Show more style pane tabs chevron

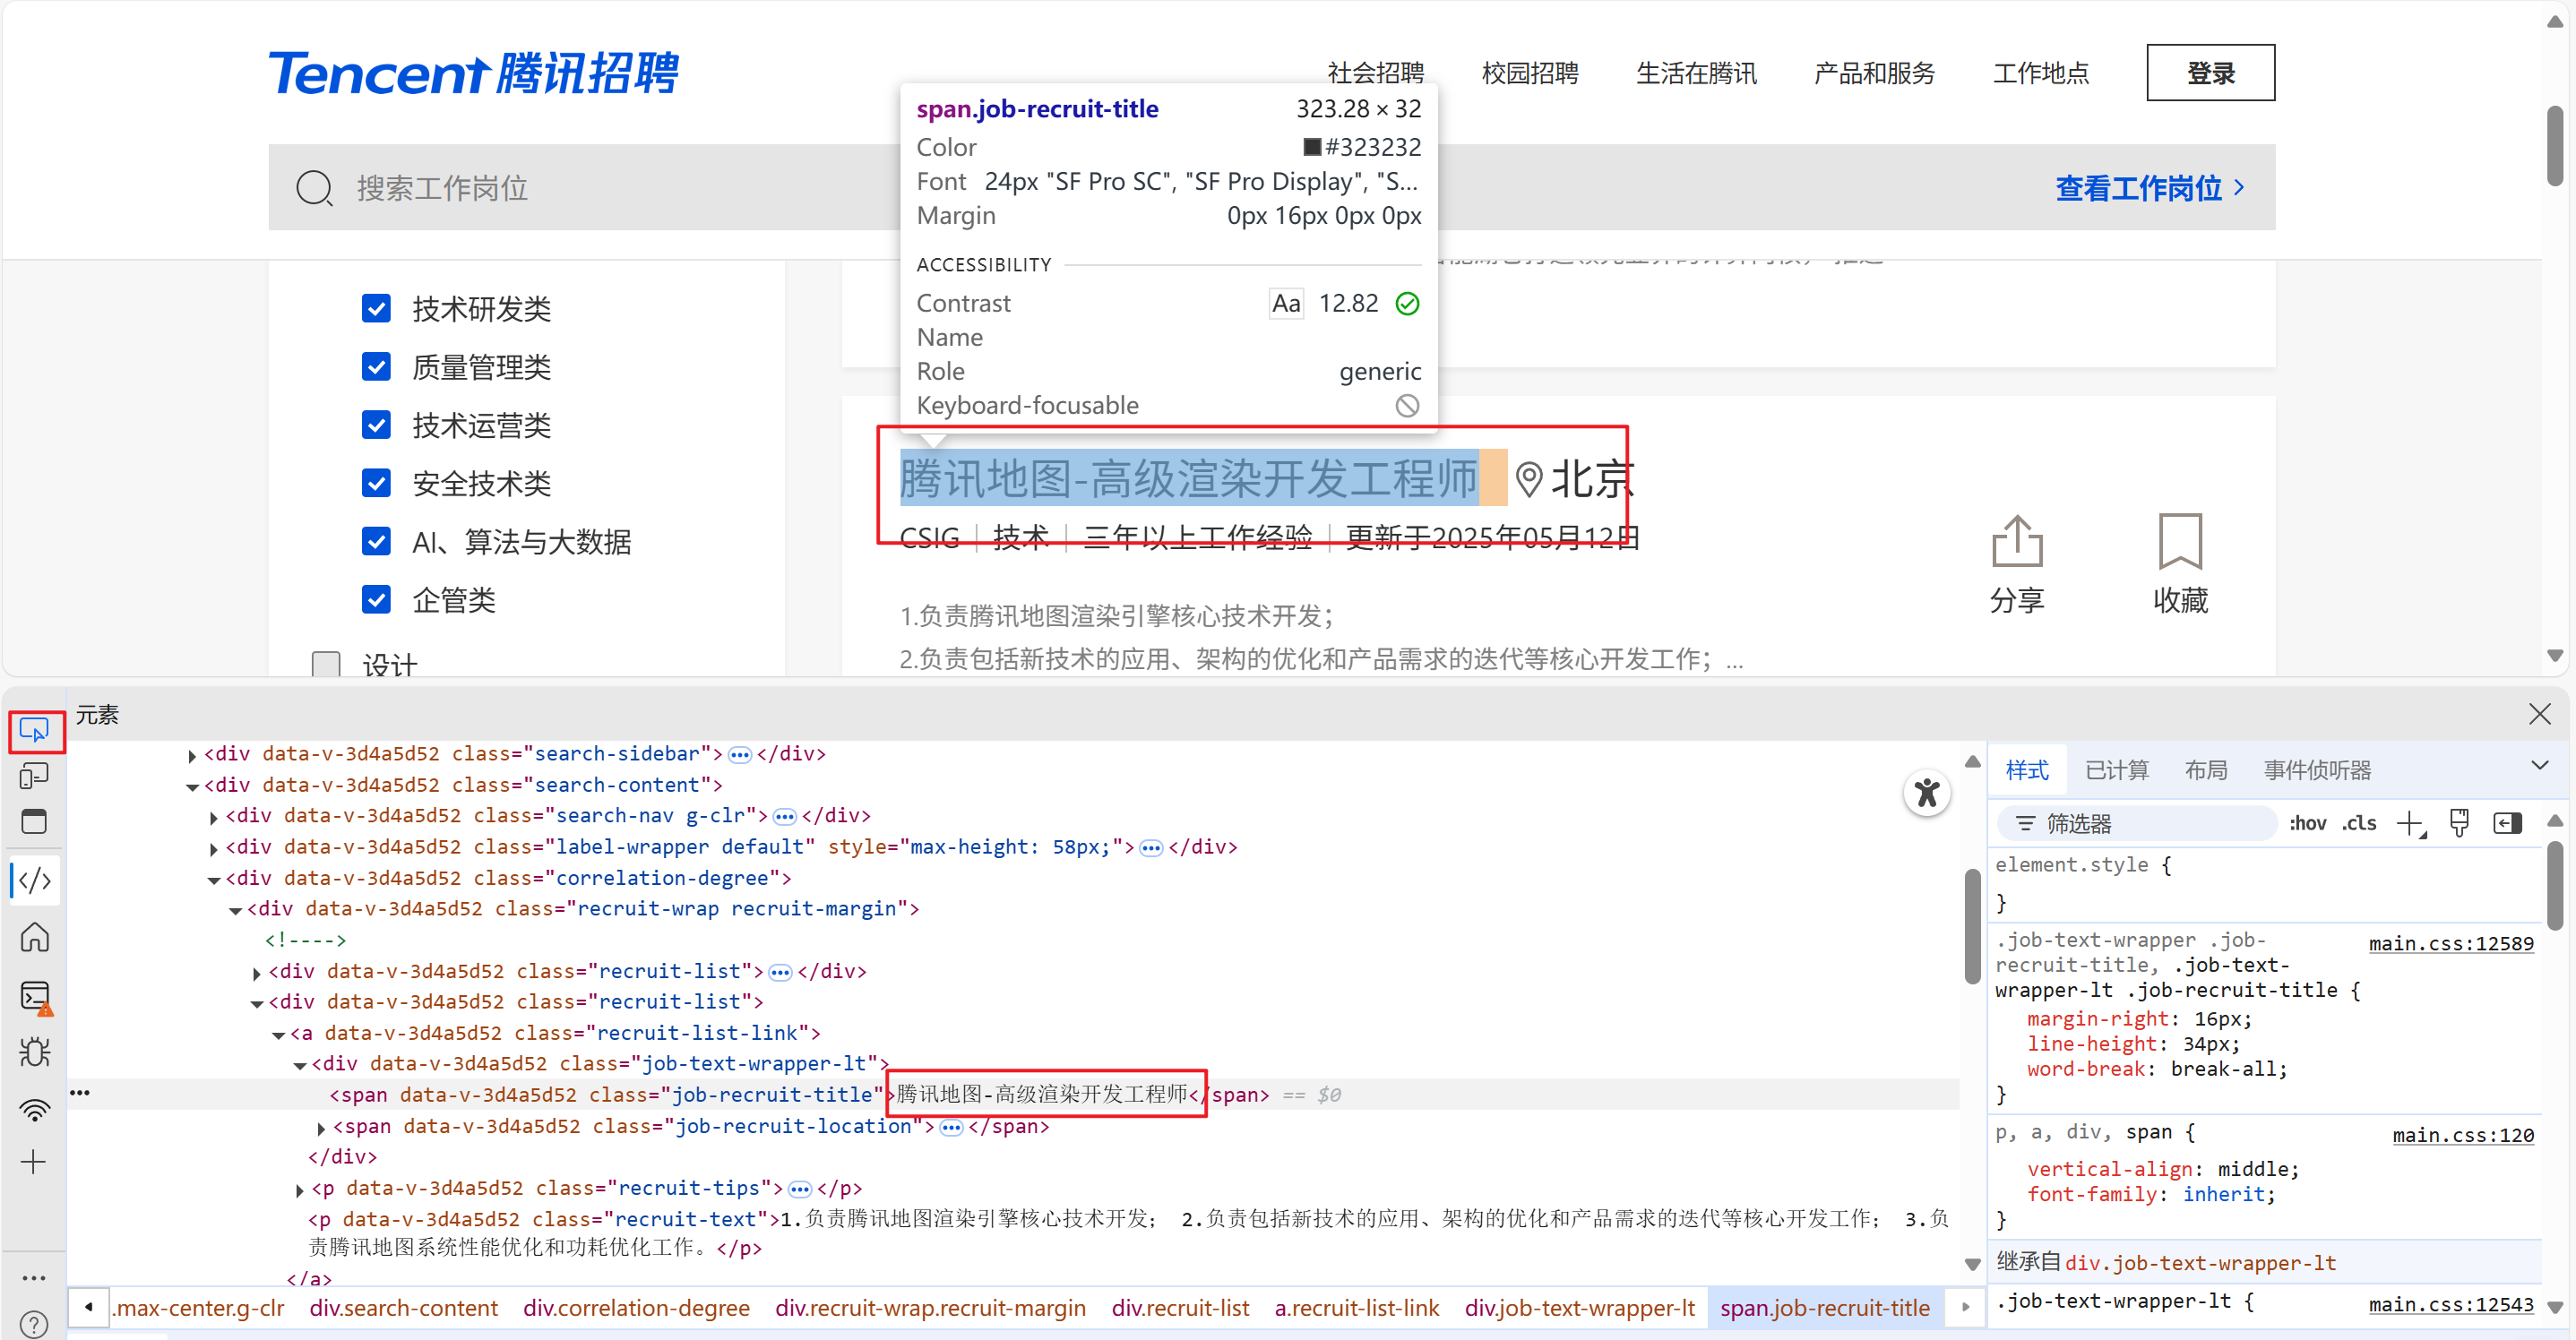click(x=2539, y=766)
